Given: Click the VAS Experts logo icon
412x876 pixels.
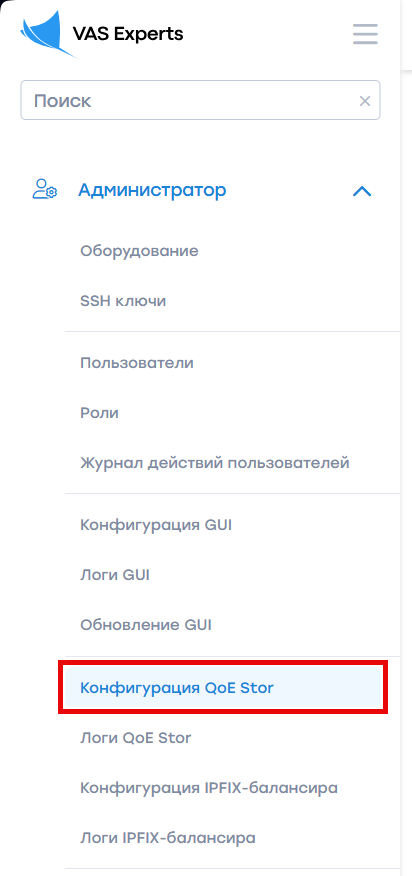Looking at the screenshot, I should click(47, 36).
